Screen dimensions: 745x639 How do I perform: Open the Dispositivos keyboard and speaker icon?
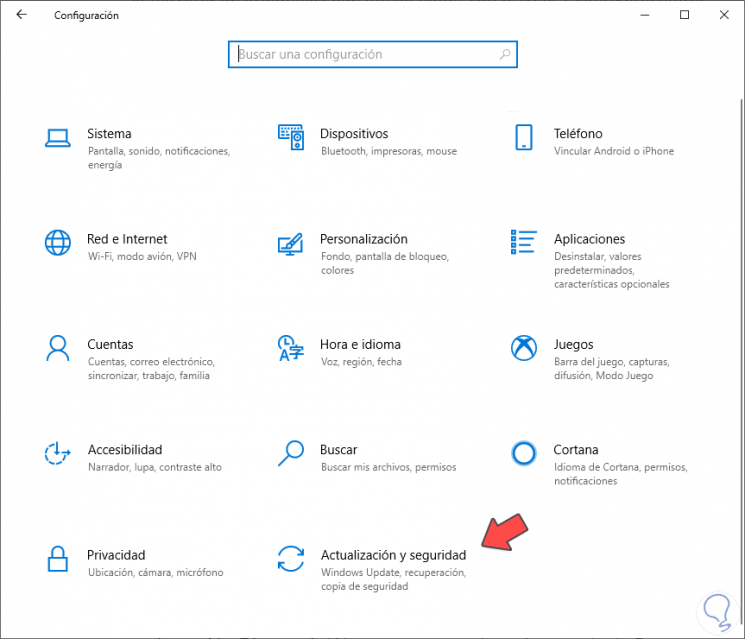(291, 137)
